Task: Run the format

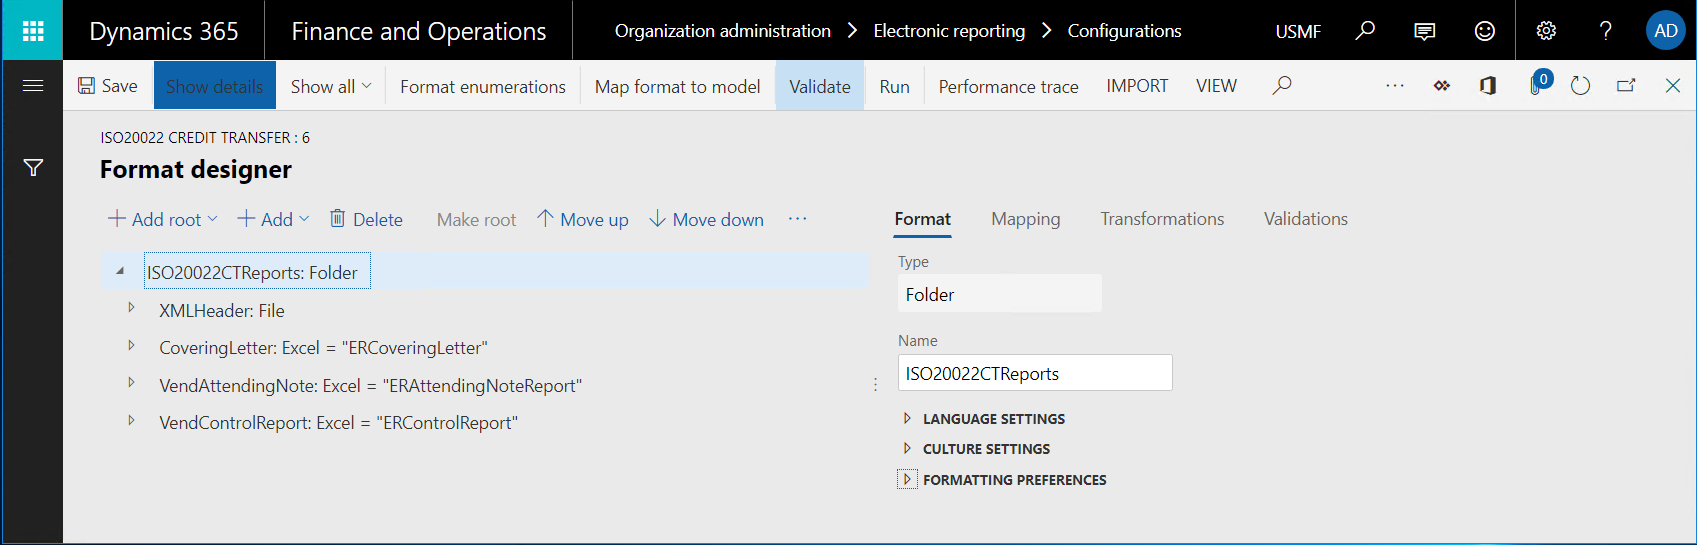Action: coord(894,86)
